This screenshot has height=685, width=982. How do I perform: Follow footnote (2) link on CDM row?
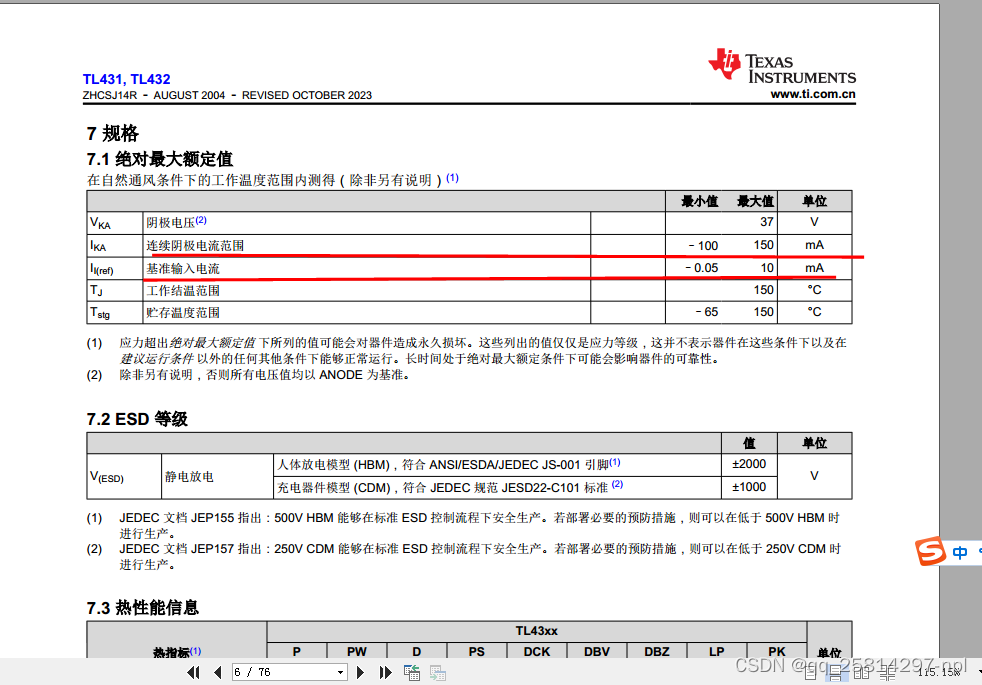coord(618,484)
